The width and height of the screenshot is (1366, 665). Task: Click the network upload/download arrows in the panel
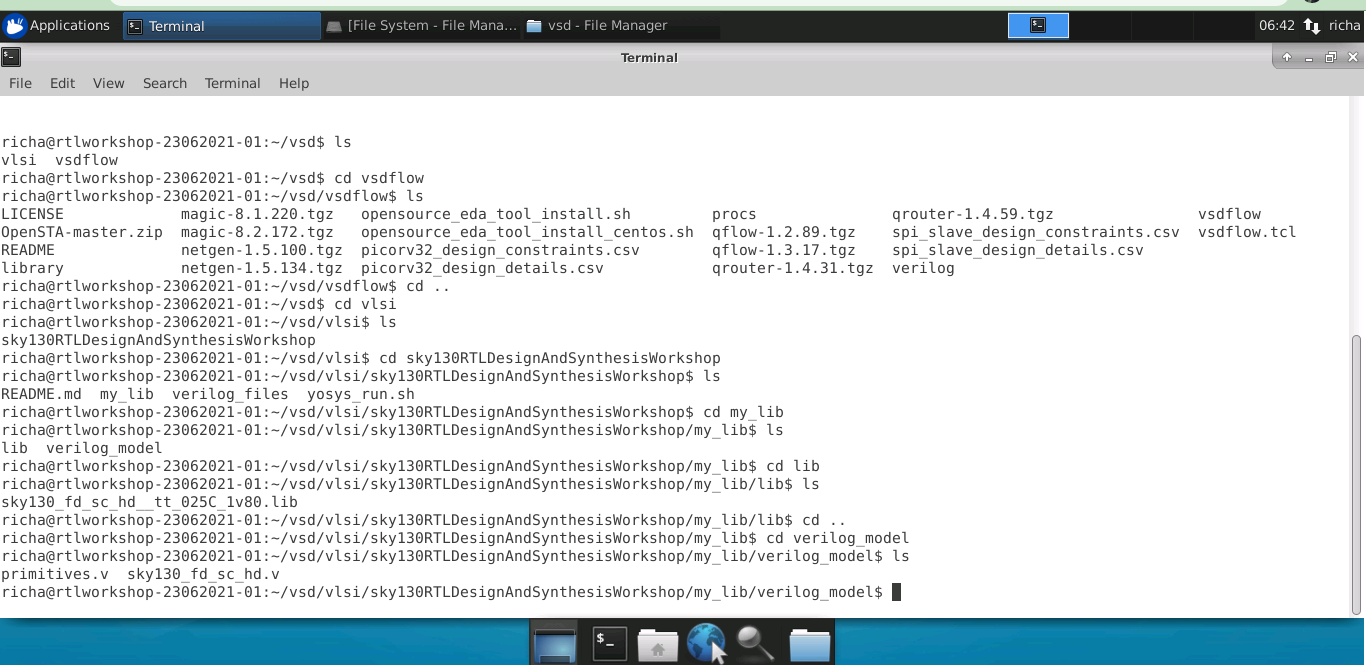[x=1311, y=25]
